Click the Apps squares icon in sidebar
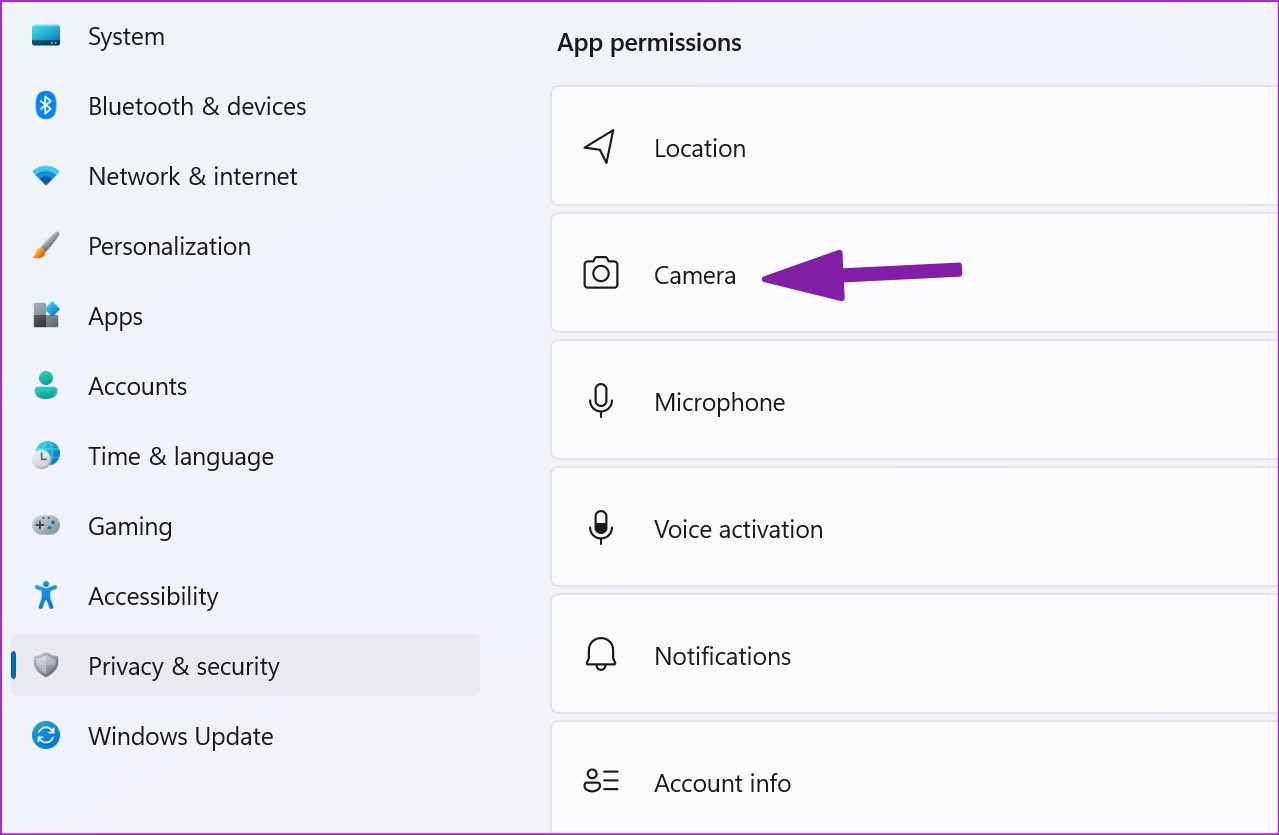This screenshot has width=1279, height=835. pyautogui.click(x=46, y=316)
